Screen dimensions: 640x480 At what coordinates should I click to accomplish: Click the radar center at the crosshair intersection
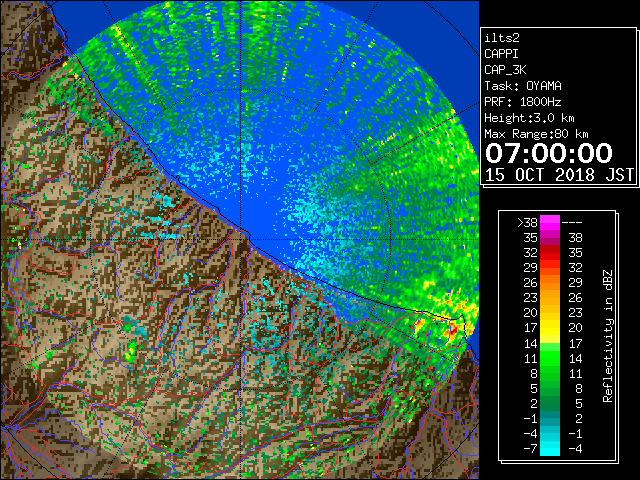point(241,239)
